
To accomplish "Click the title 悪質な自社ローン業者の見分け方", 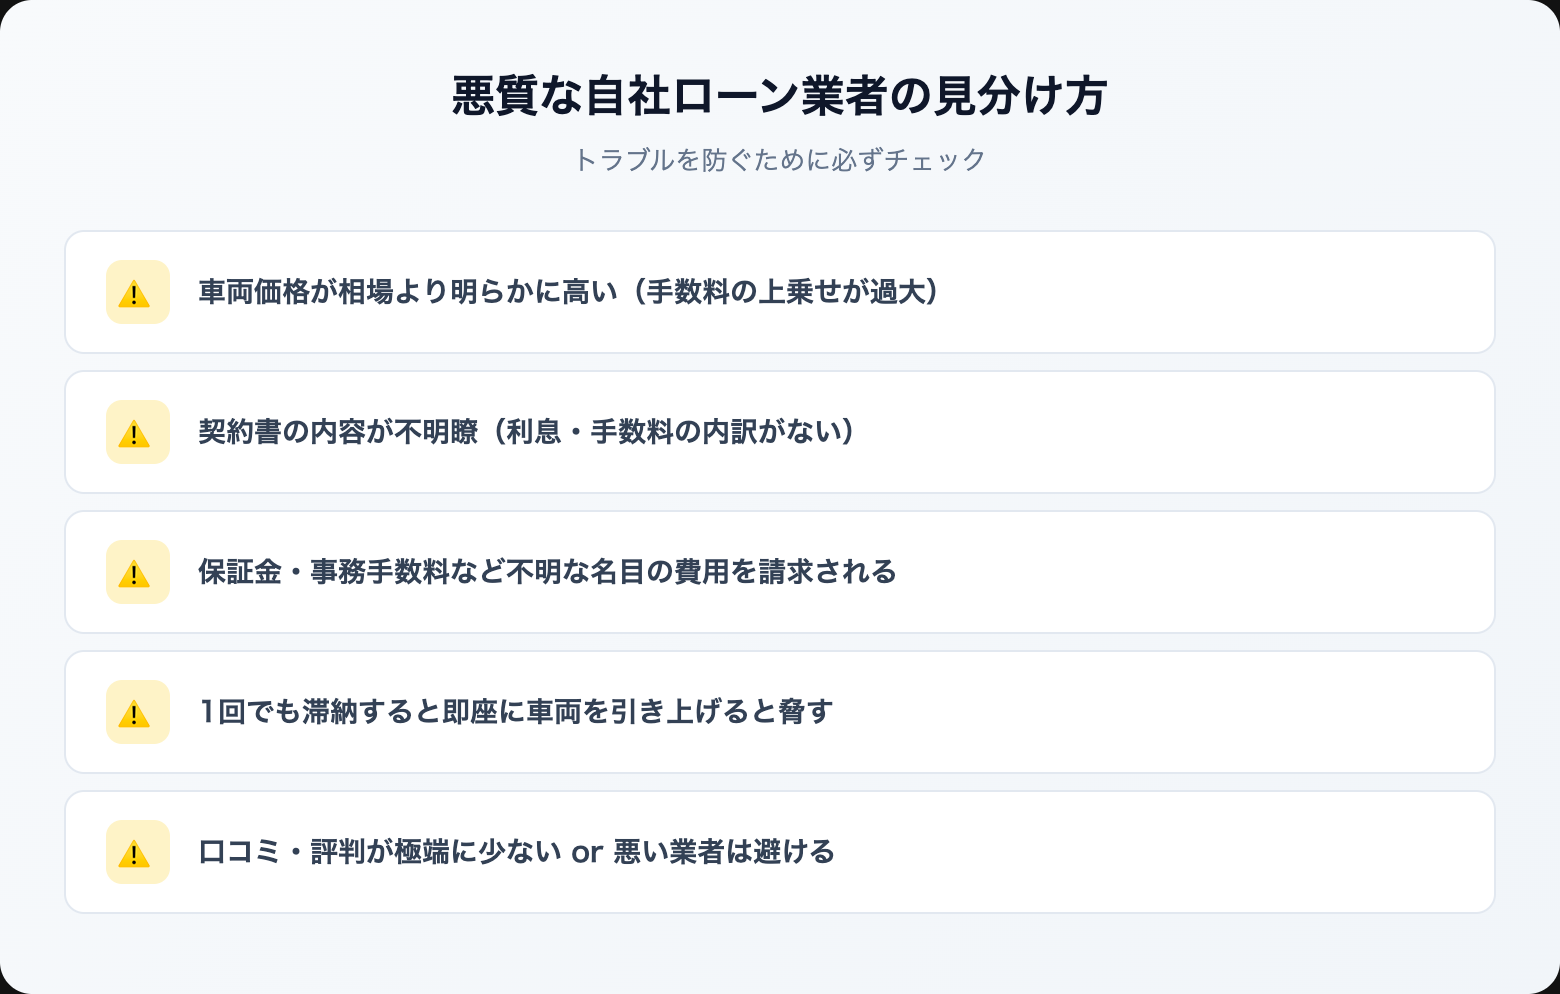I will [779, 97].
